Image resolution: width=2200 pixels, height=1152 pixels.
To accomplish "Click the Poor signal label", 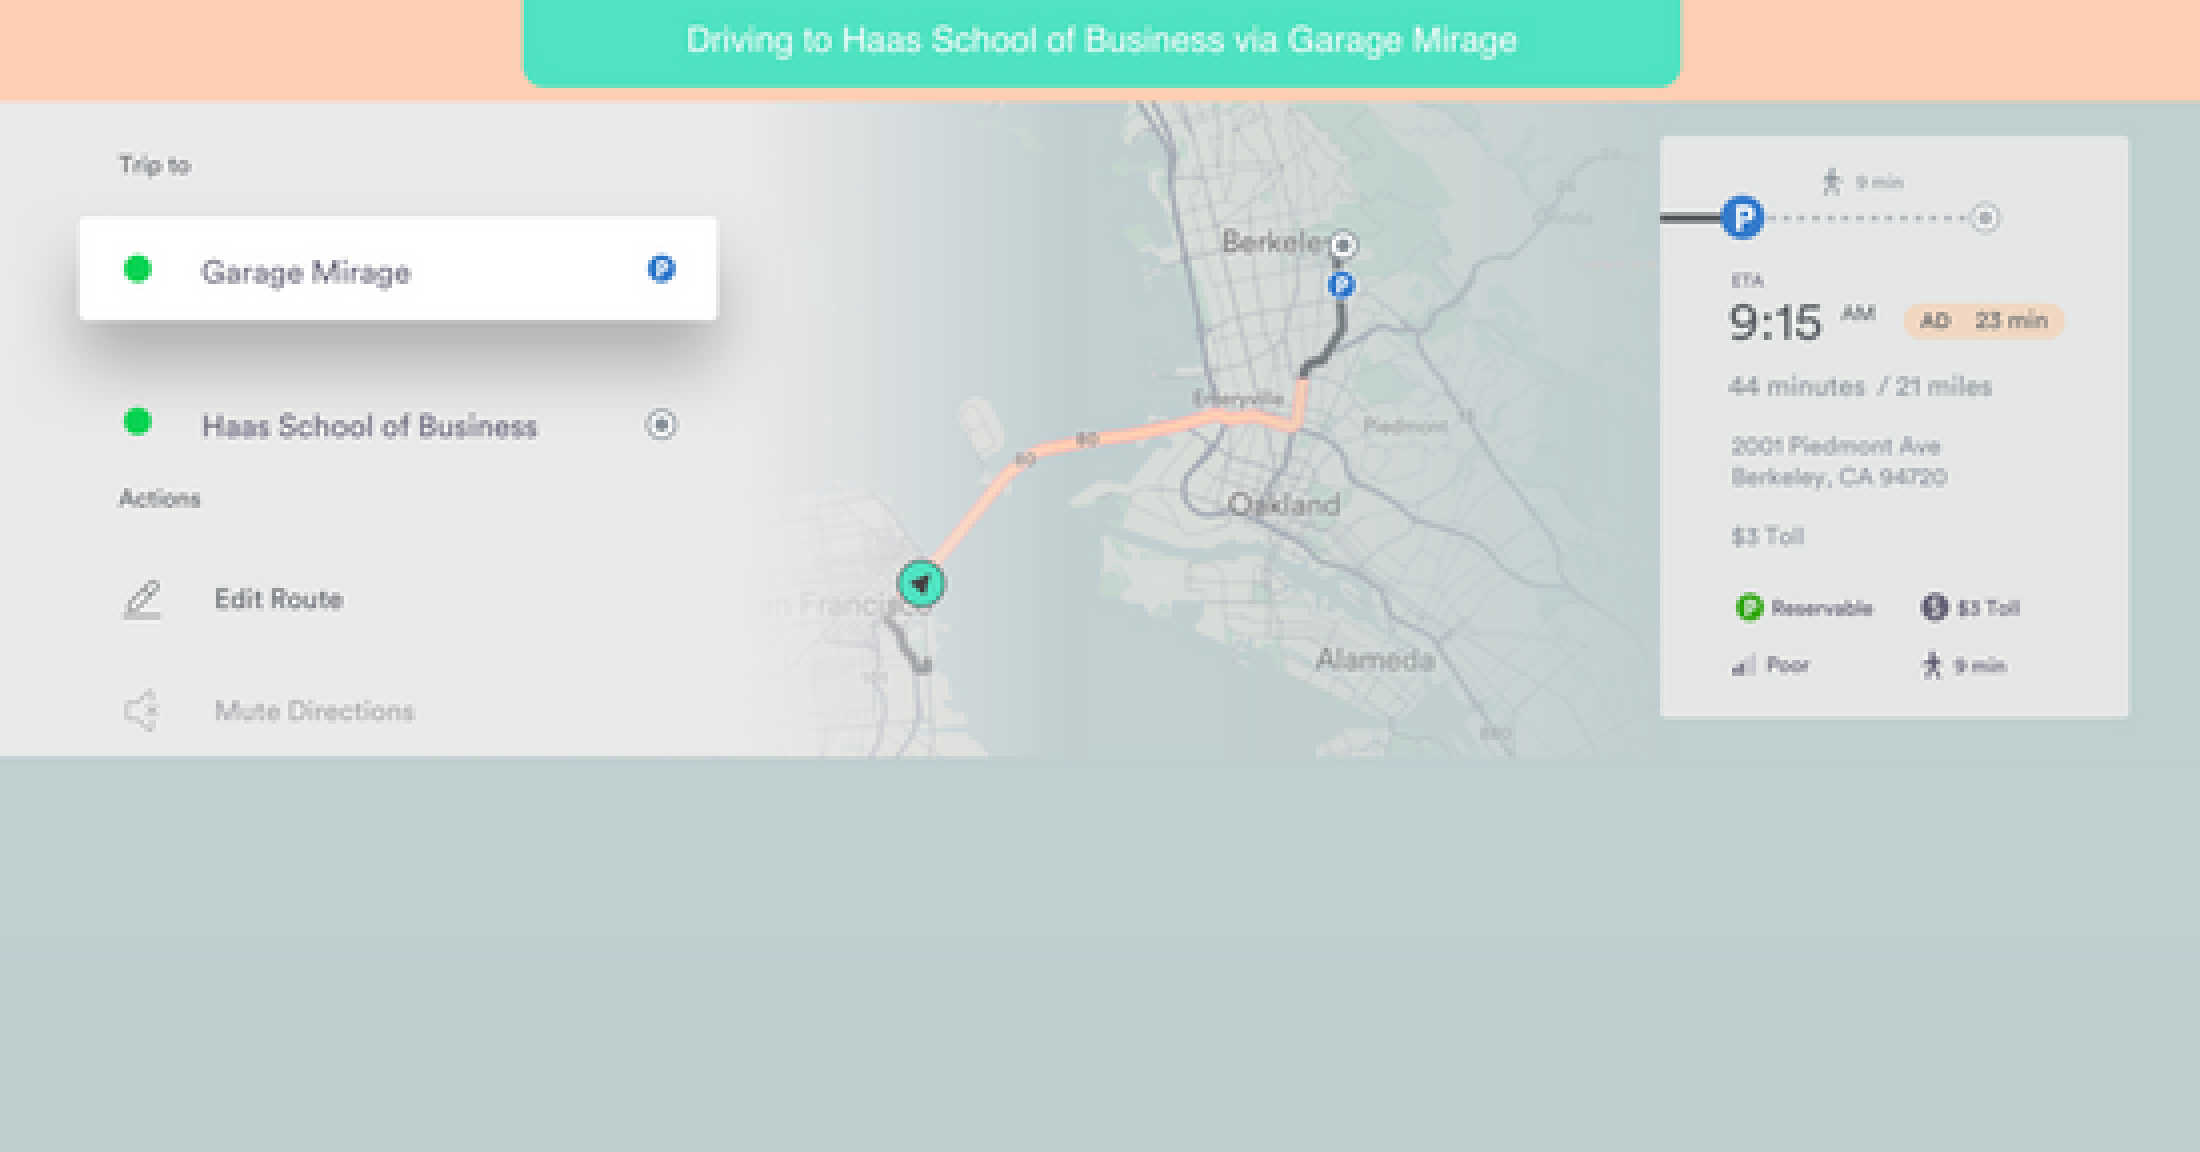I will tap(1788, 665).
